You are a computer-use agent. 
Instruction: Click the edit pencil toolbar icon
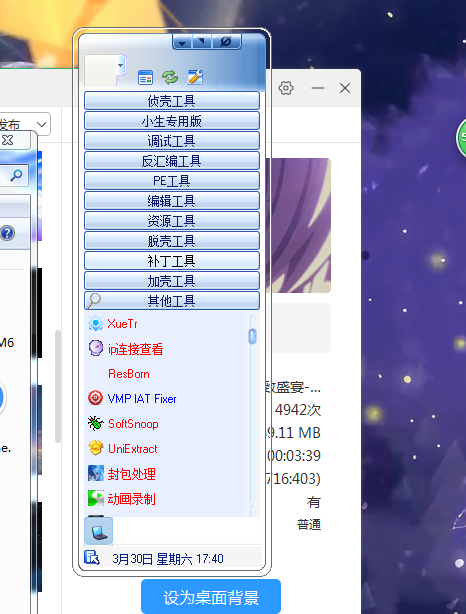click(x=195, y=77)
